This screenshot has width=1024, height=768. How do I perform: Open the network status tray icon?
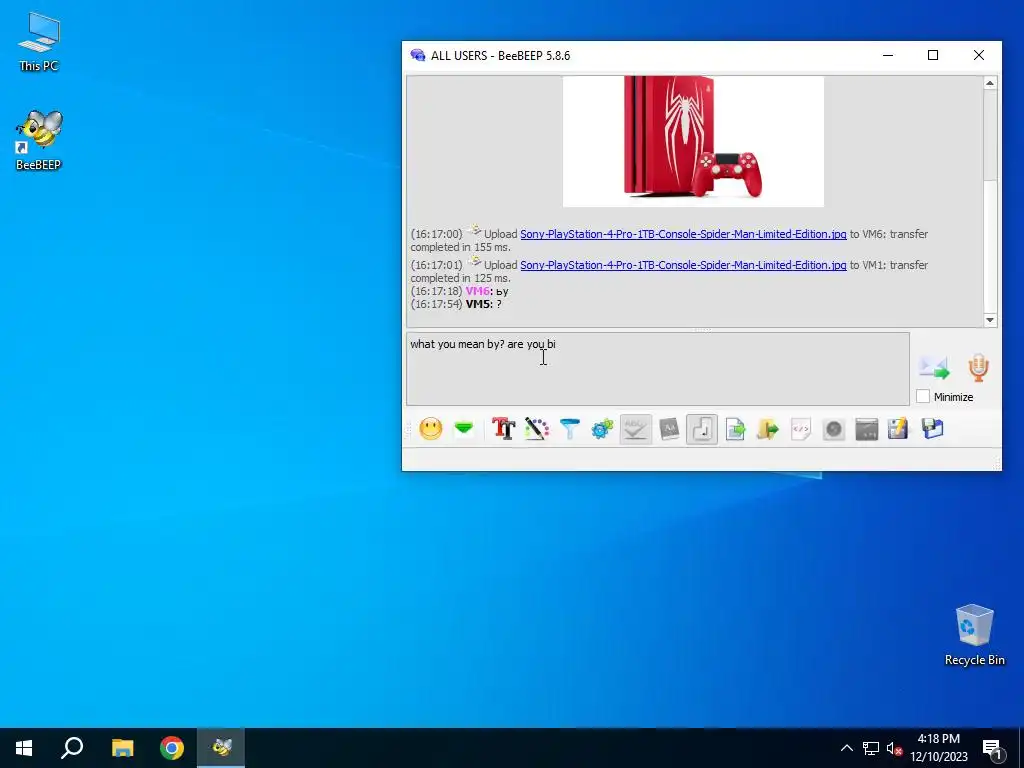(x=871, y=748)
